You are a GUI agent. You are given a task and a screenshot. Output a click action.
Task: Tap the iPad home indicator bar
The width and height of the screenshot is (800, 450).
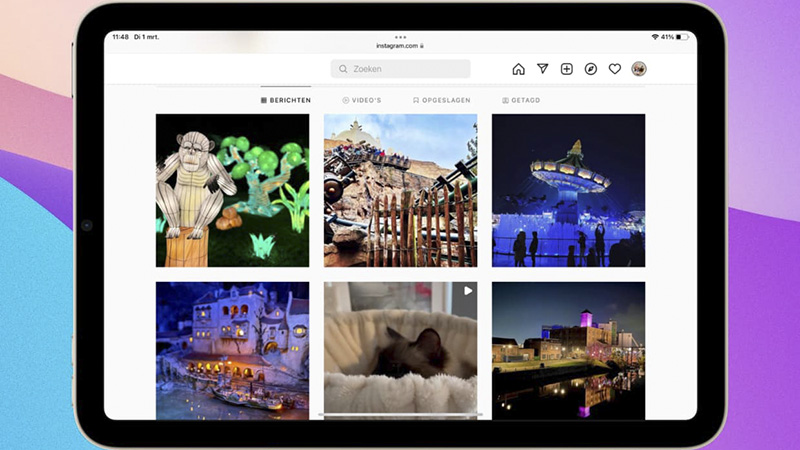point(401,415)
